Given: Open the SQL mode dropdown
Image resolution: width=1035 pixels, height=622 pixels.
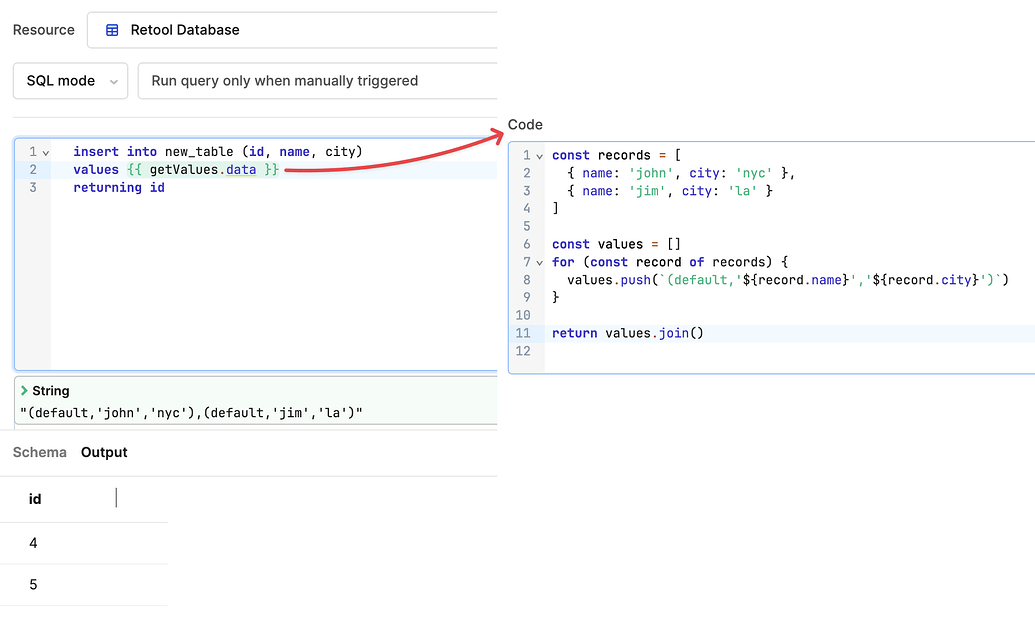Looking at the screenshot, I should 70,81.
